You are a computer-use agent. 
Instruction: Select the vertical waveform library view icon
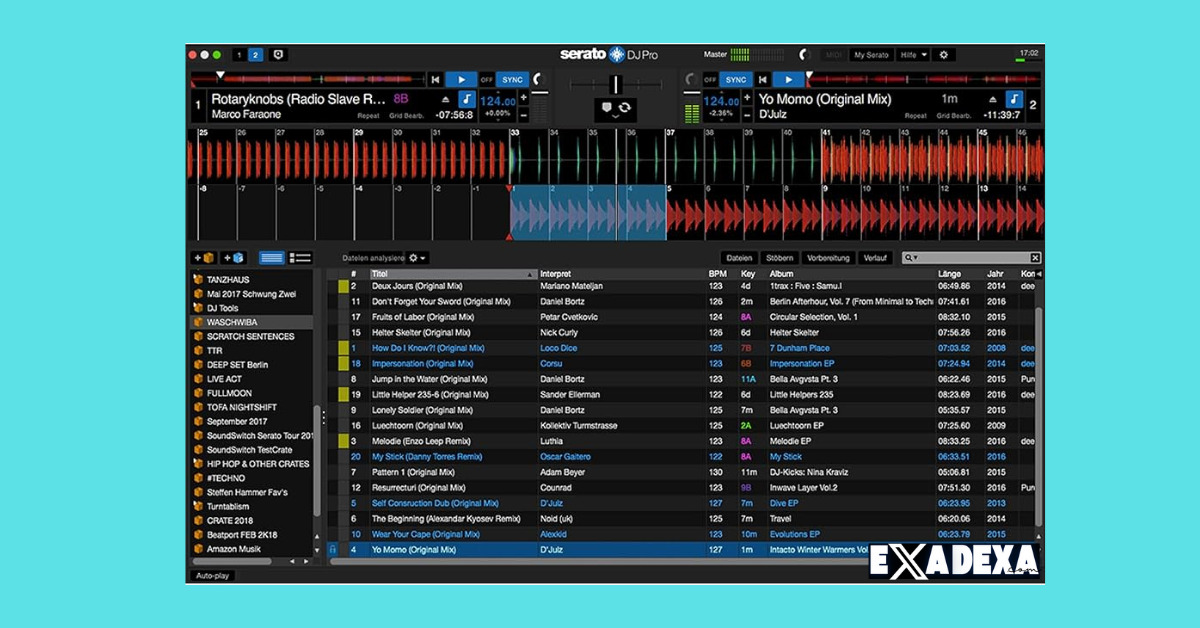point(273,257)
